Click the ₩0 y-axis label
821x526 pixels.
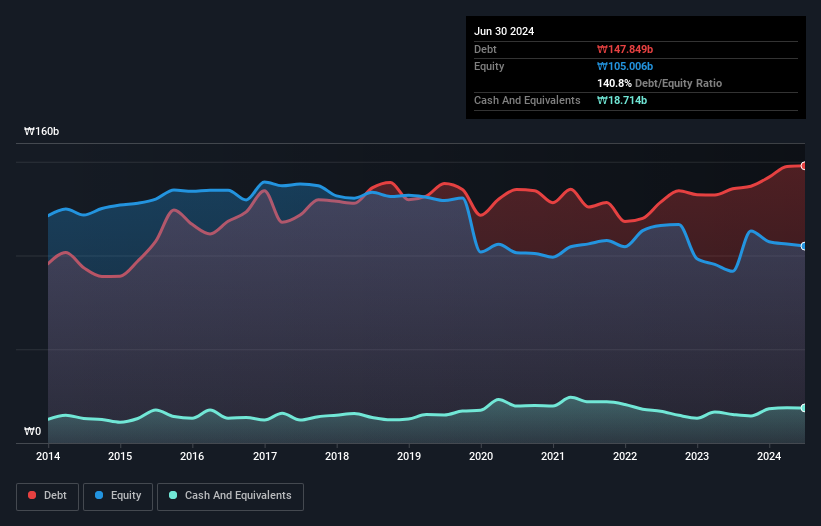click(32, 431)
